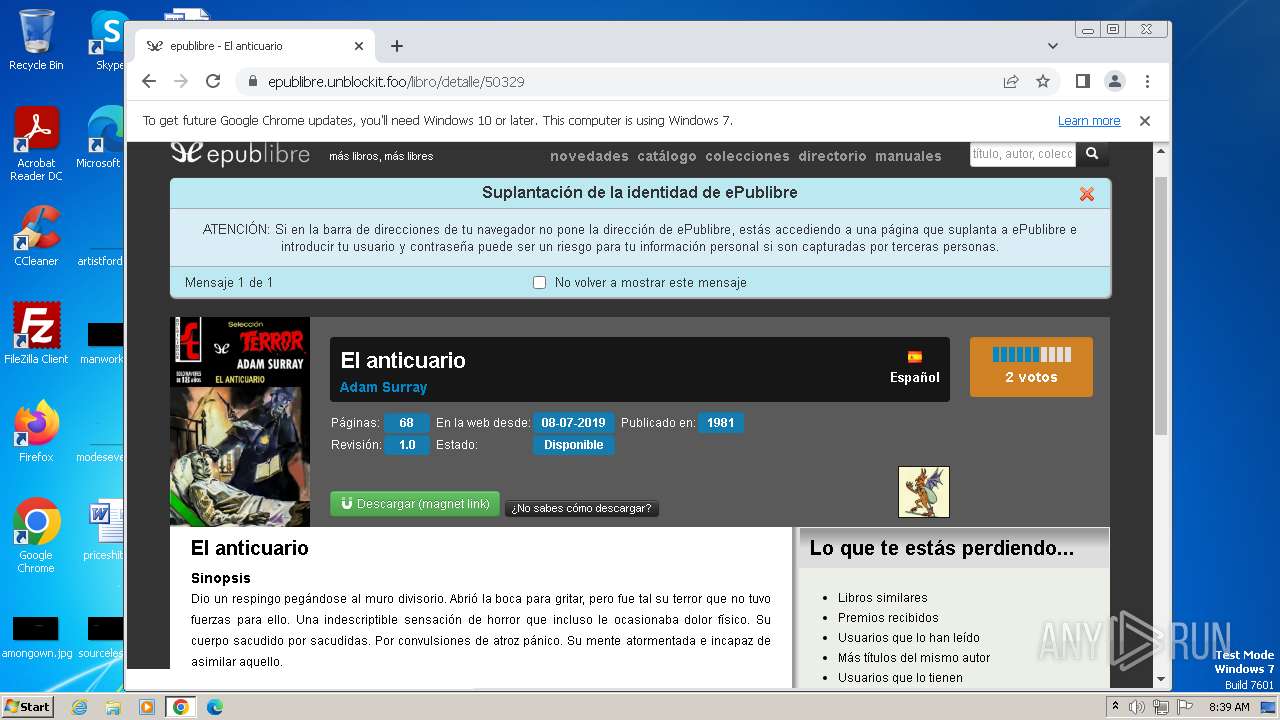Click the revision 1.0 badge
Image resolution: width=1280 pixels, height=720 pixels.
406,445
